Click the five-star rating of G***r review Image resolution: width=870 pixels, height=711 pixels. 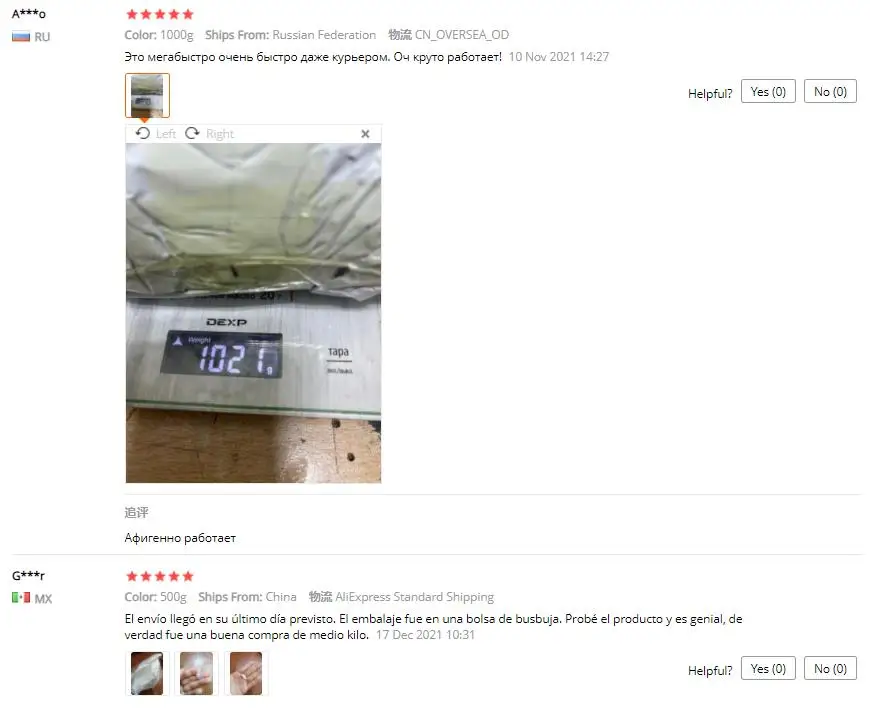(160, 576)
